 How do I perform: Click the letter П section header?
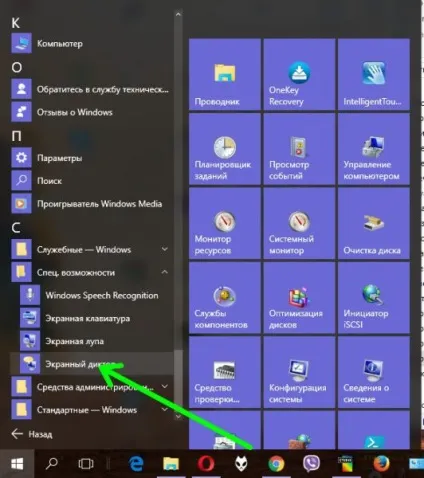[17, 136]
